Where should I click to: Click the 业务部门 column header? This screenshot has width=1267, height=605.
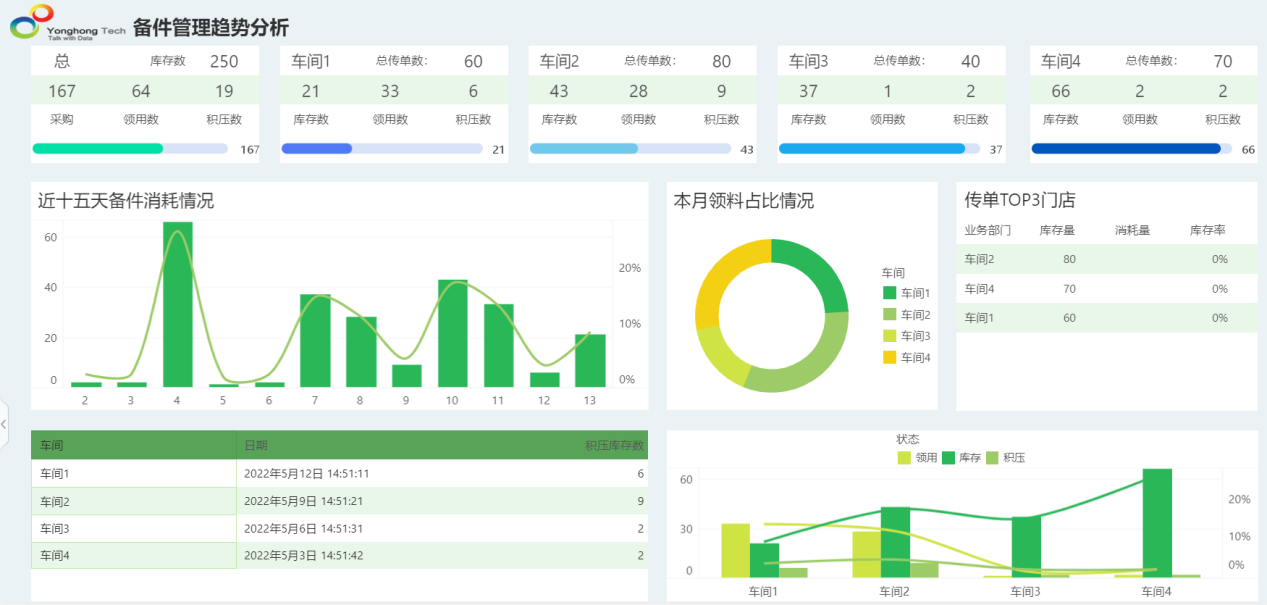988,230
